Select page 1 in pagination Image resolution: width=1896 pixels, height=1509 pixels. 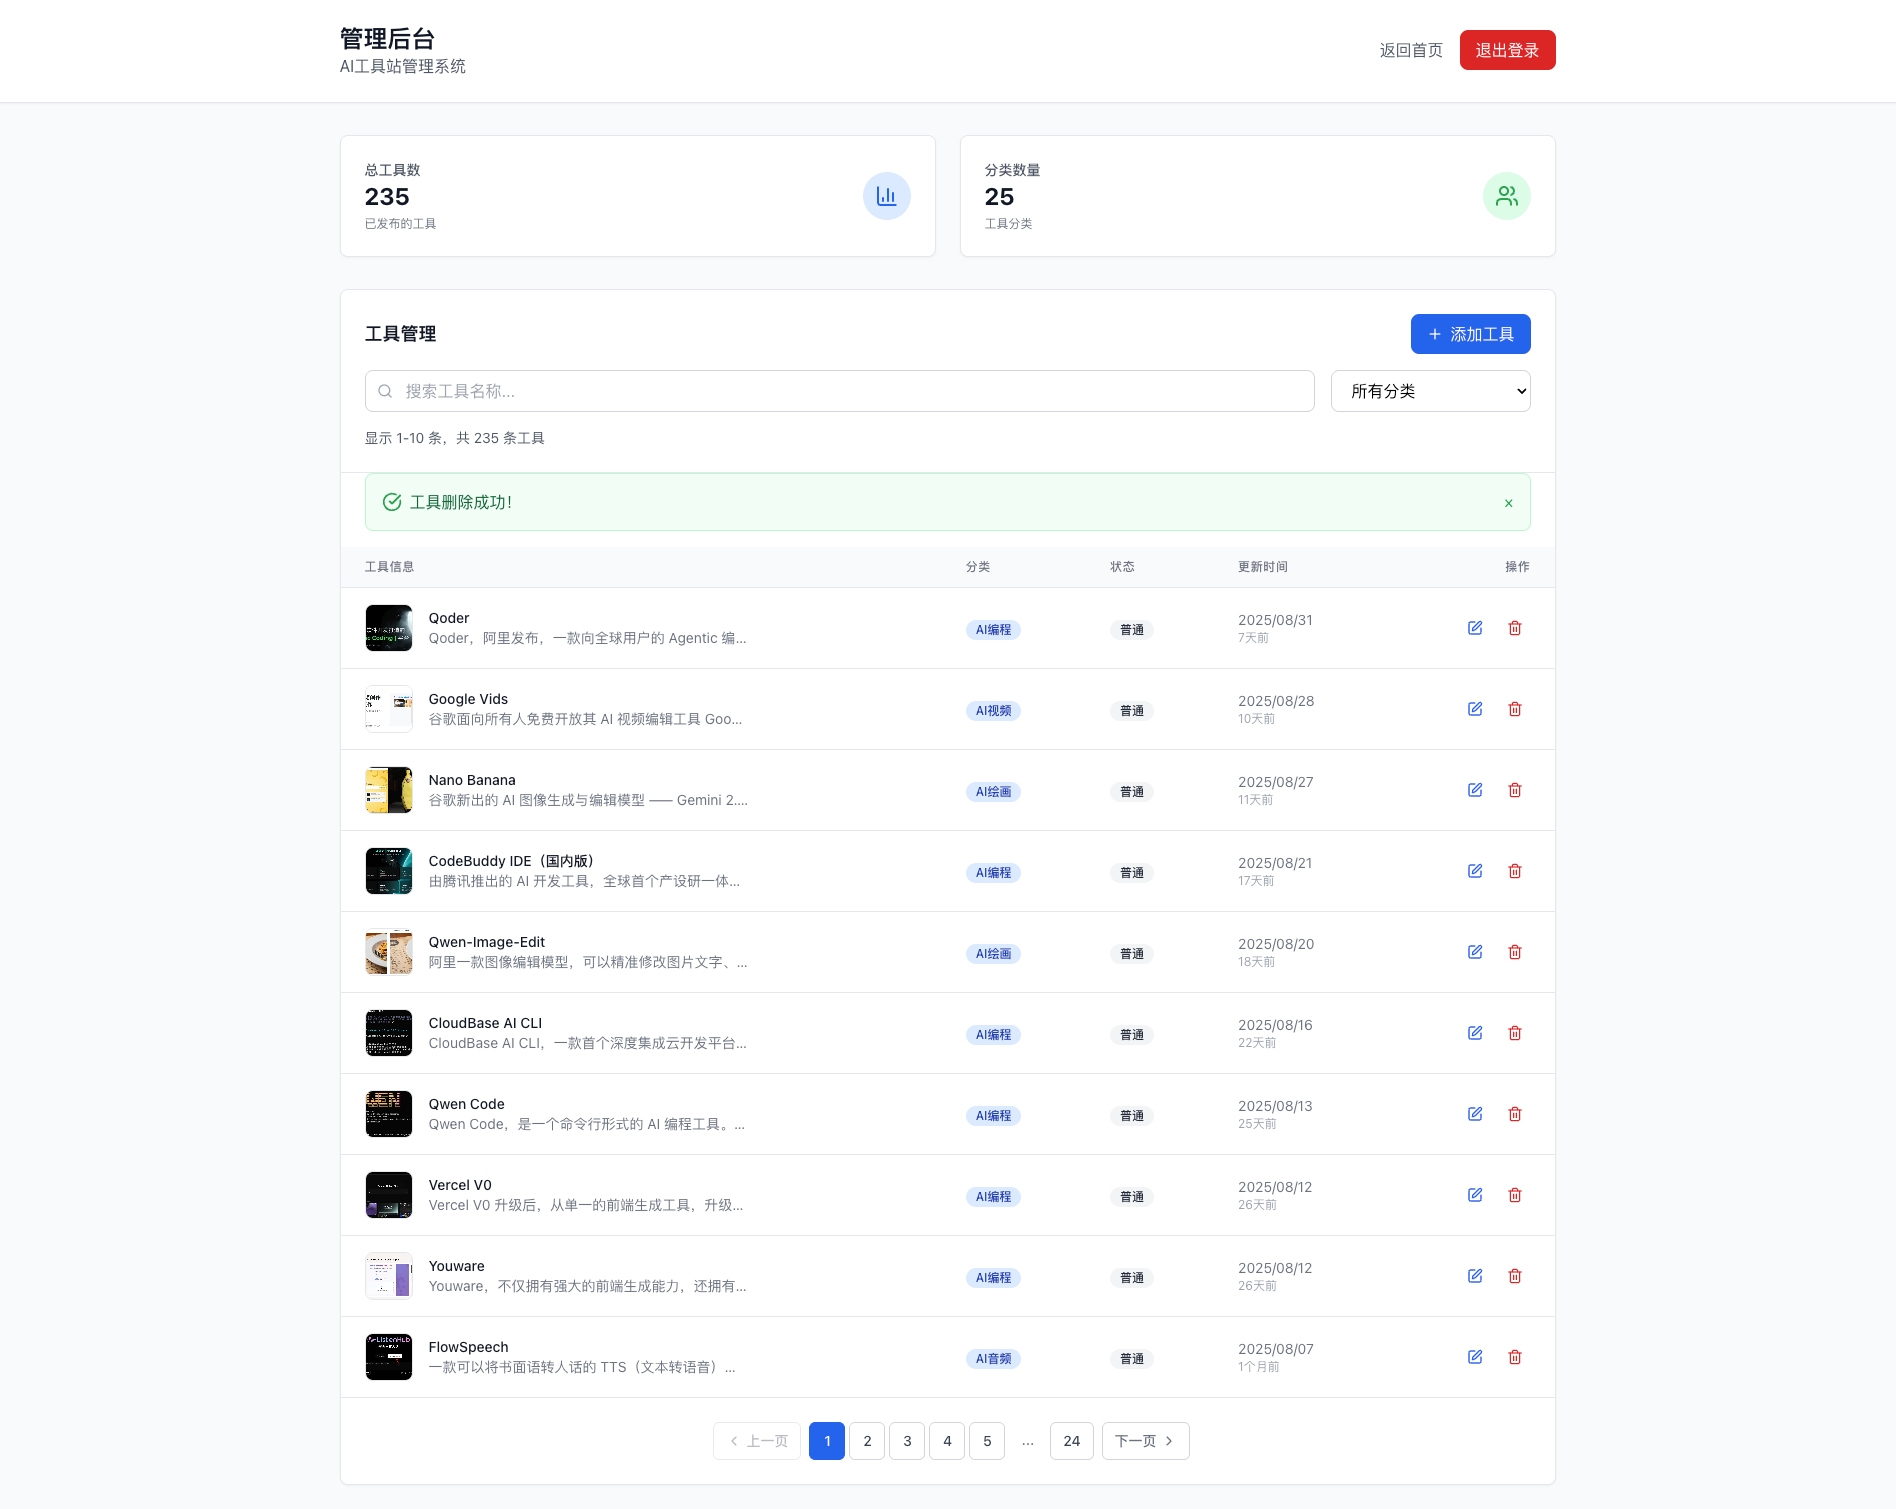827,1441
